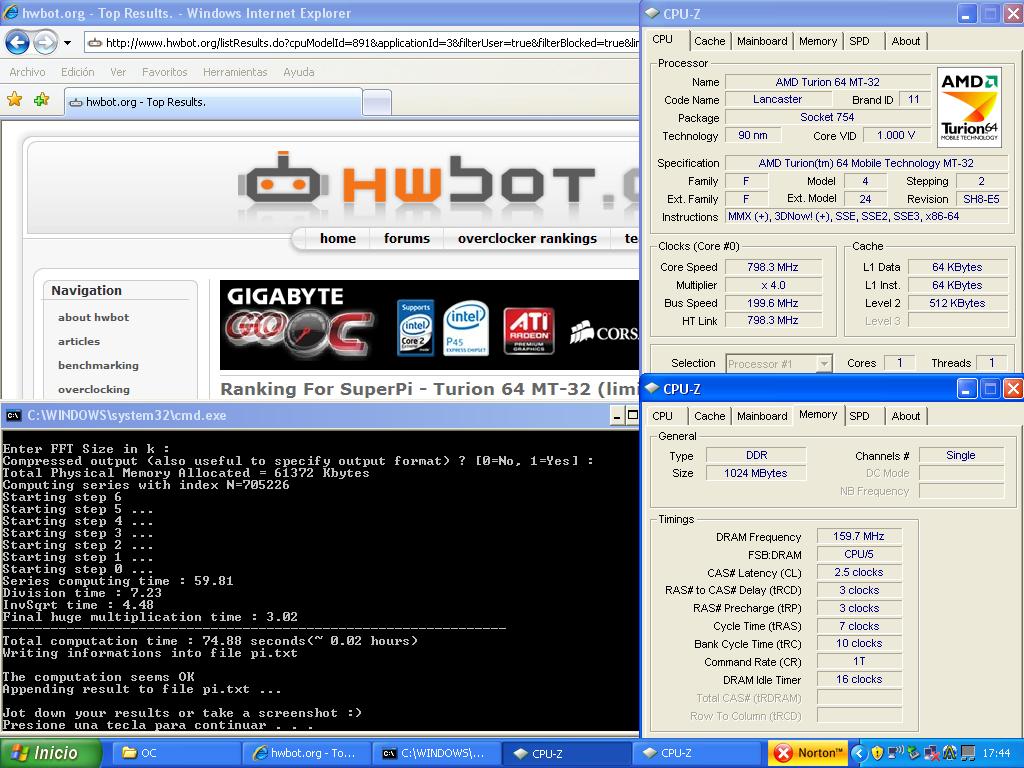Screen dimensions: 1024x768
Task: Click the Intel Core 2 badge in banner
Action: coord(415,328)
